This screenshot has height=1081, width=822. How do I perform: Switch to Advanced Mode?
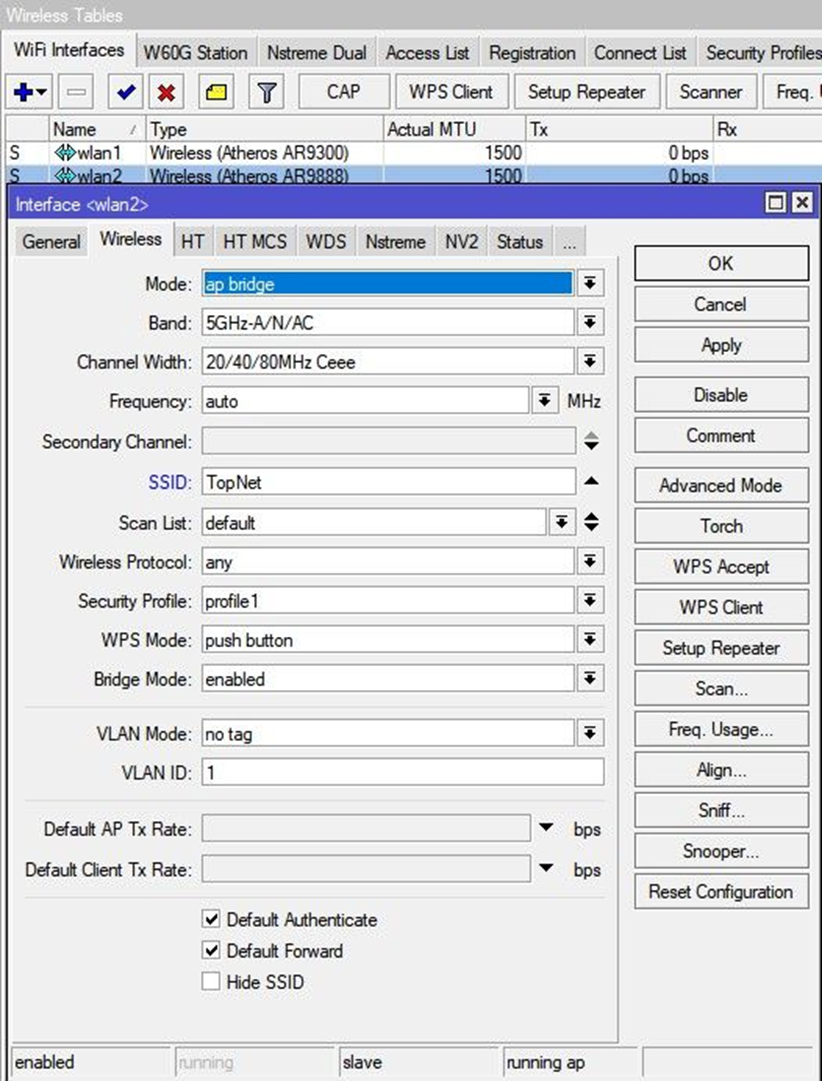(721, 485)
